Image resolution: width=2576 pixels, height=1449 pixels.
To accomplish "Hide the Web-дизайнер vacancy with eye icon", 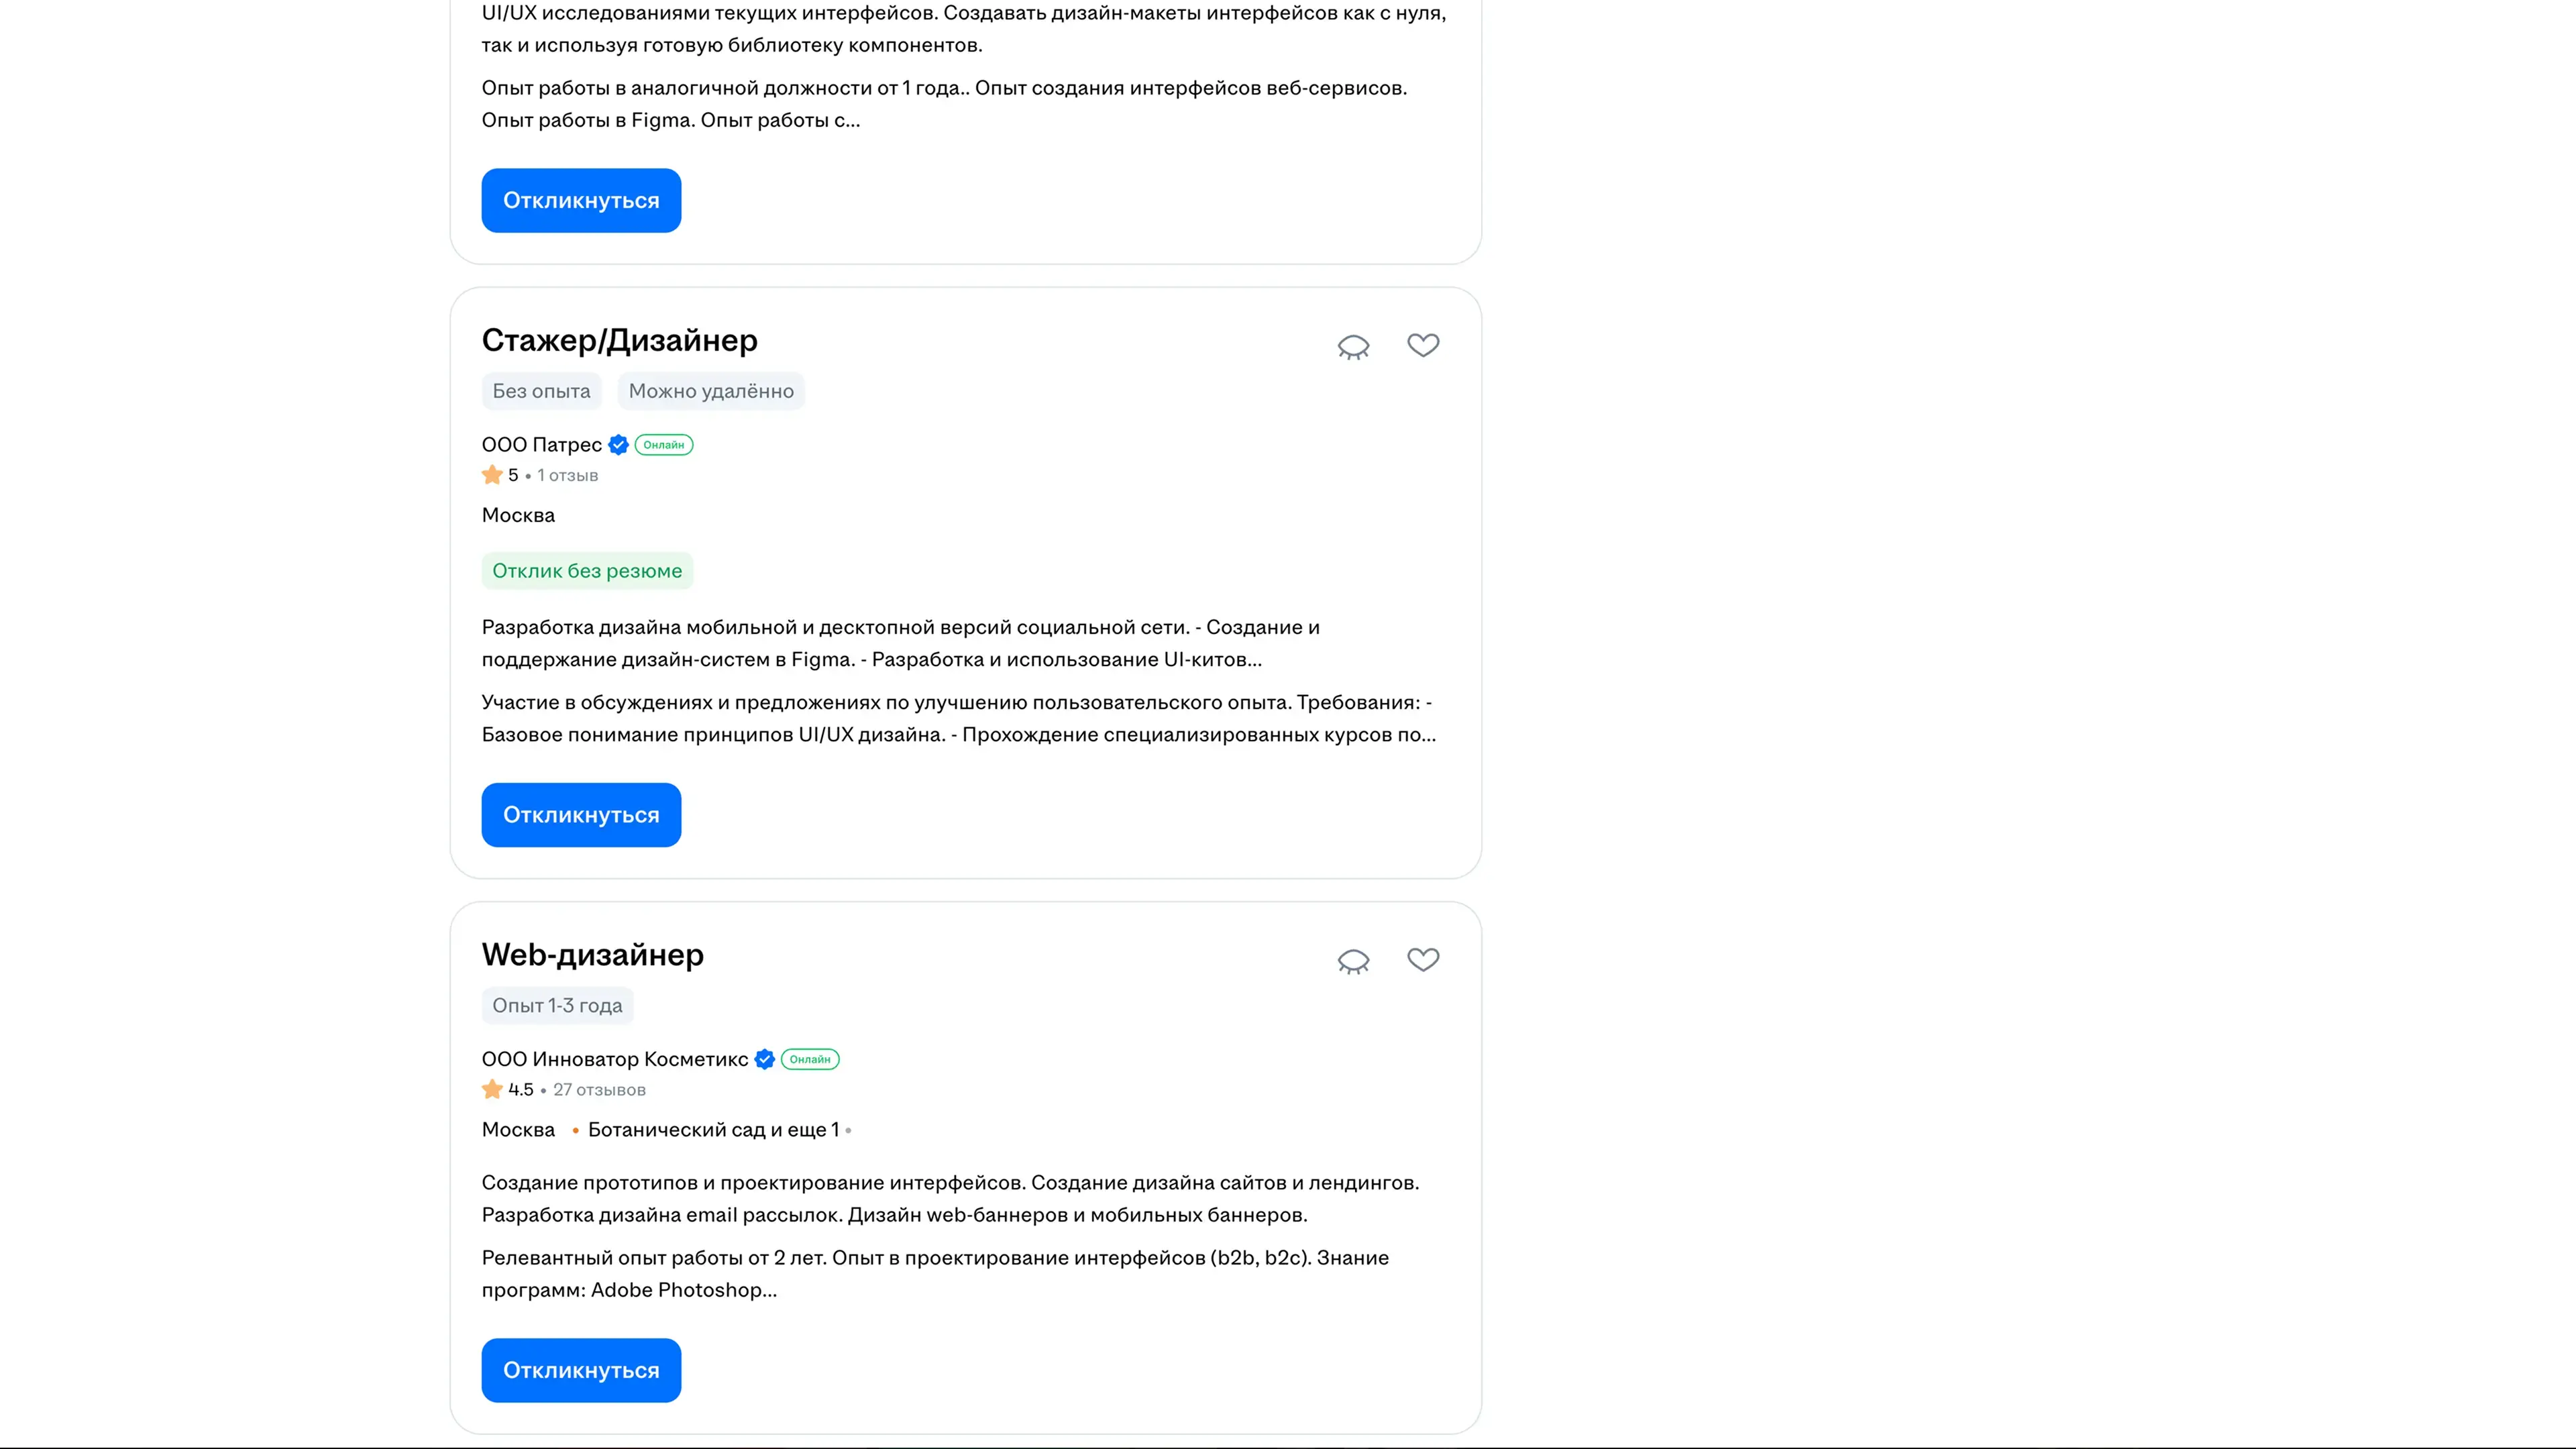I will pos(1353,961).
